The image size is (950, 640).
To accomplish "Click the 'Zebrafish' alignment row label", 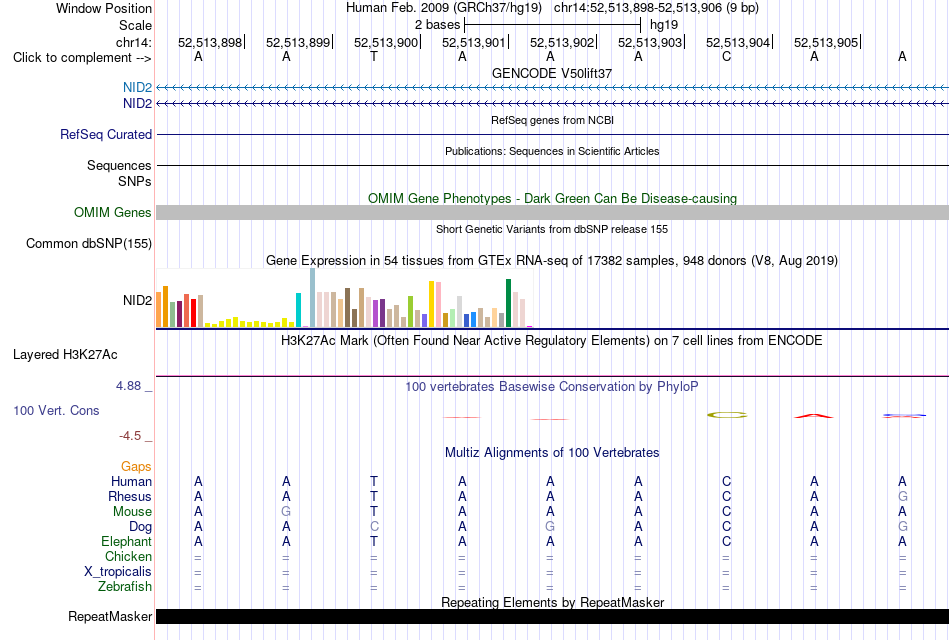I will click(125, 587).
